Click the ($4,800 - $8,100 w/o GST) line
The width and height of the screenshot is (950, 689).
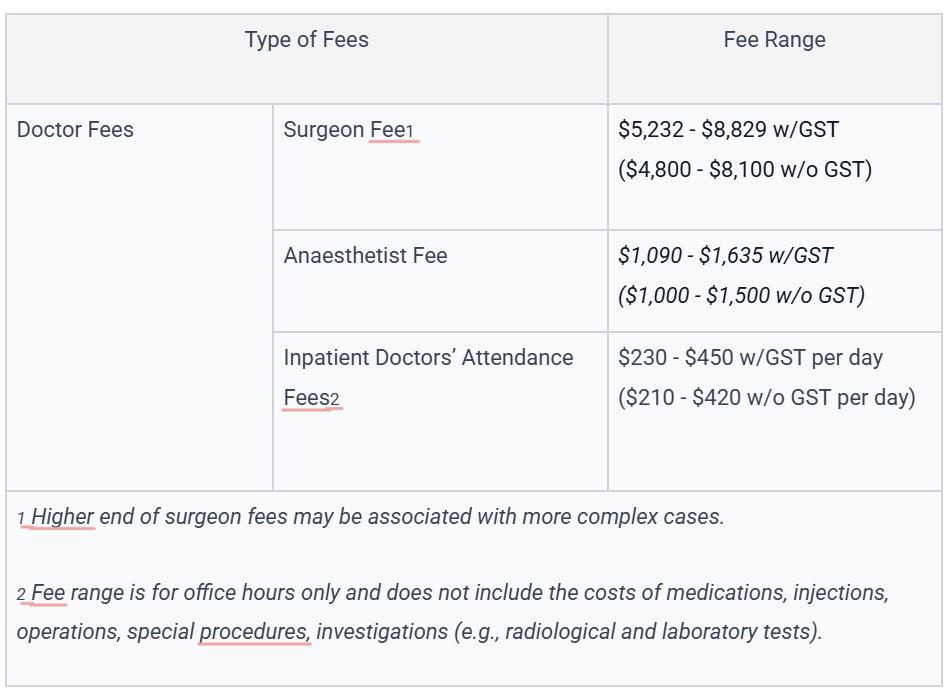745,170
